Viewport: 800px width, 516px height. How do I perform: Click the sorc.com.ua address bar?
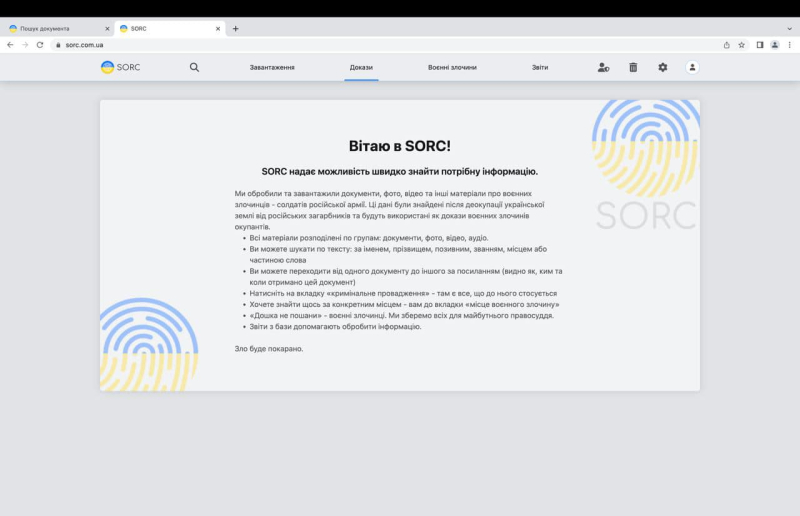(388, 45)
